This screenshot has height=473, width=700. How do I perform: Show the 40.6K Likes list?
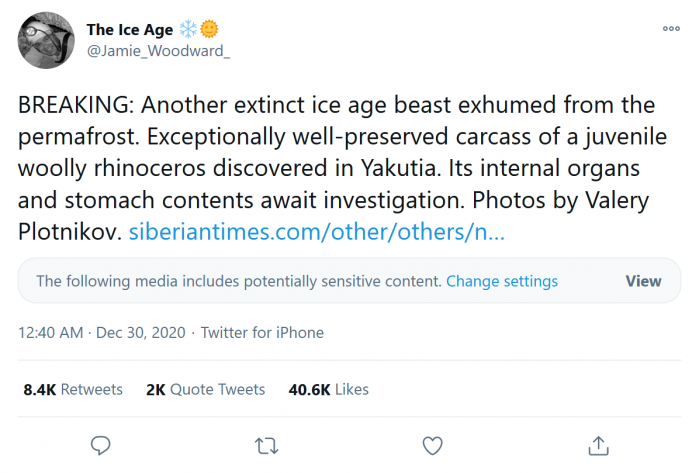tap(329, 389)
